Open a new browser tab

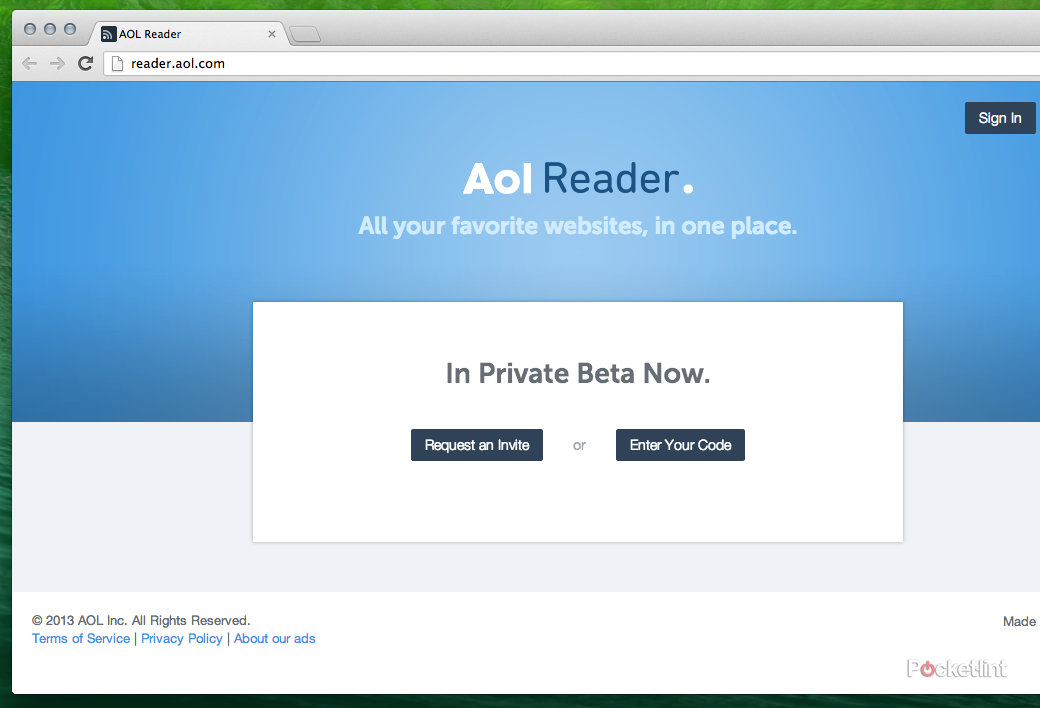tap(304, 33)
